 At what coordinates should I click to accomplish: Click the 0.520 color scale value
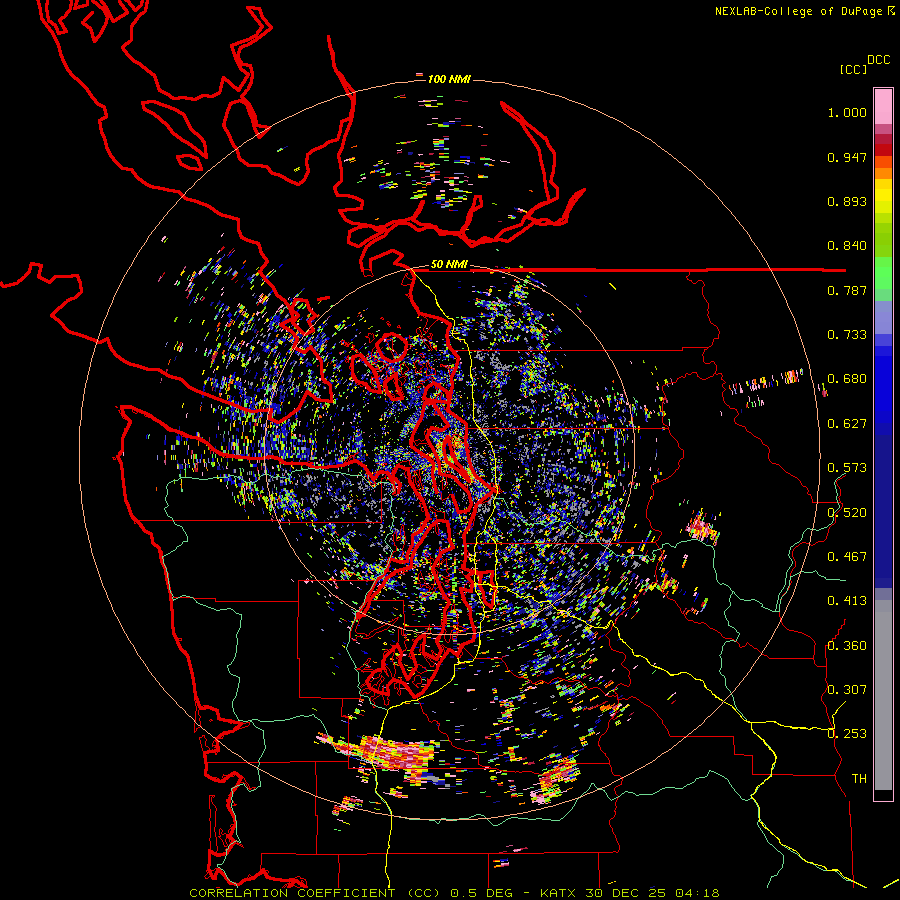[x=847, y=513]
